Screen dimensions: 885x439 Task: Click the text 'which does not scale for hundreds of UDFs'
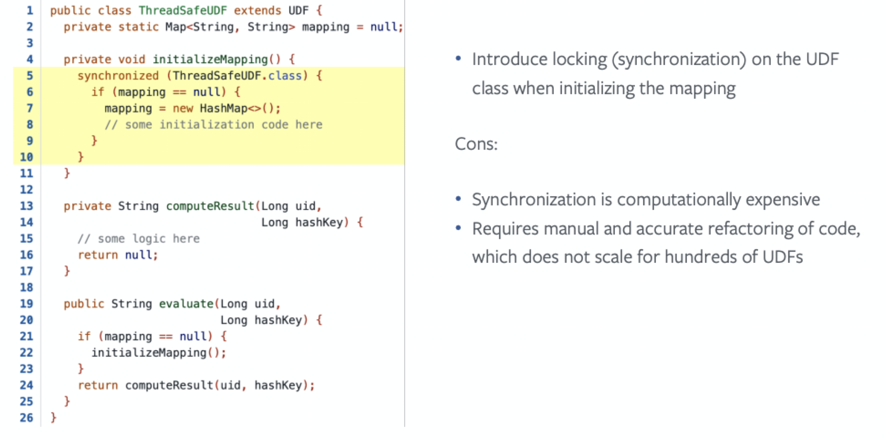(x=637, y=257)
